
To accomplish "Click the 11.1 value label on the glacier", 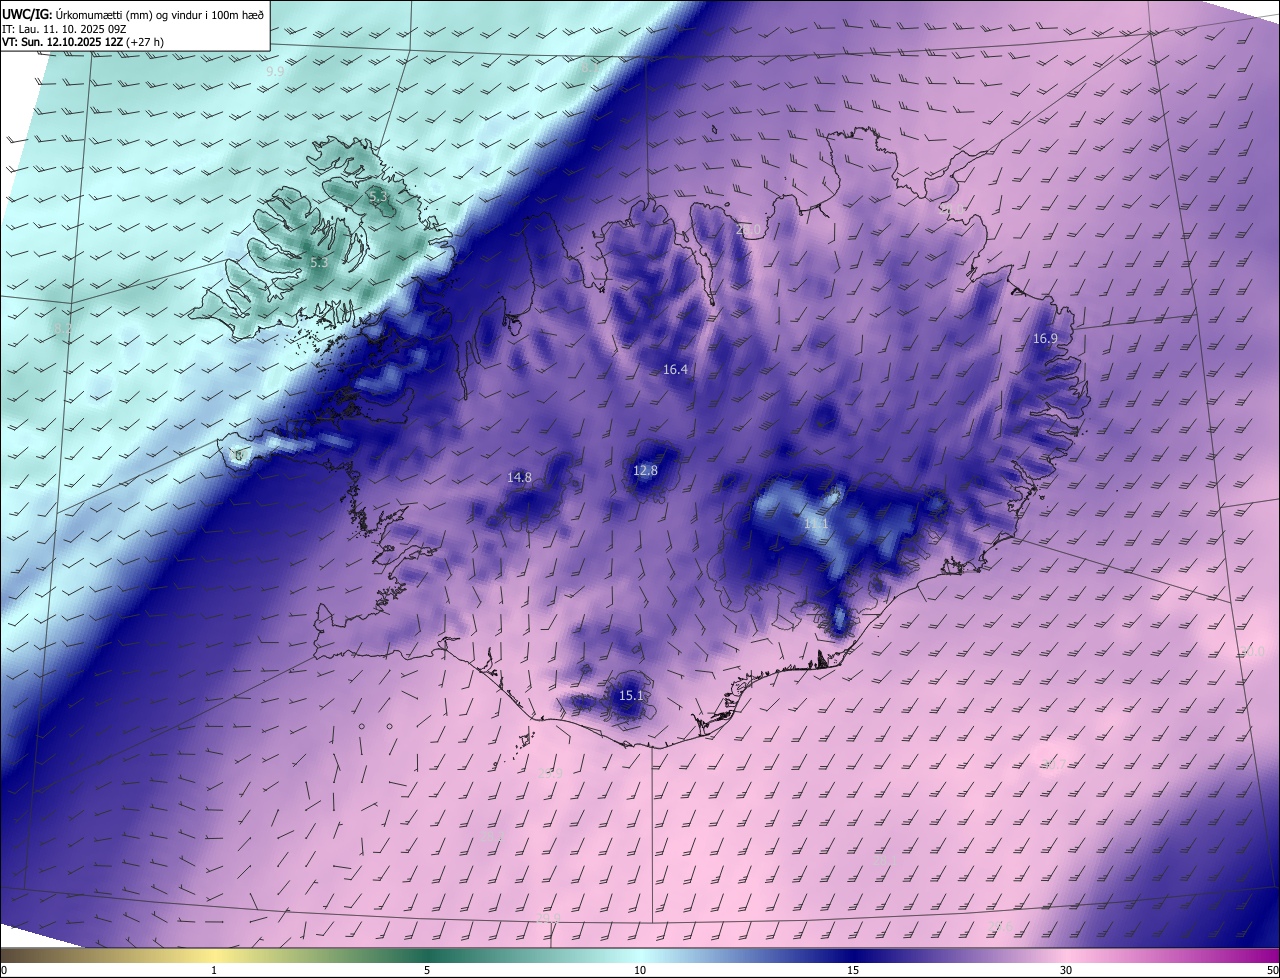I will pyautogui.click(x=817, y=523).
